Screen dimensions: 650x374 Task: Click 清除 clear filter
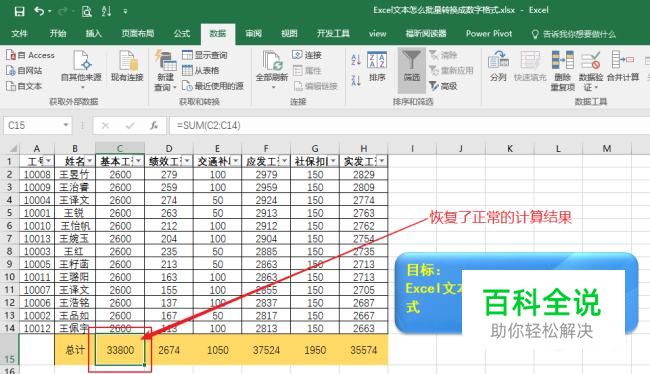tap(443, 55)
